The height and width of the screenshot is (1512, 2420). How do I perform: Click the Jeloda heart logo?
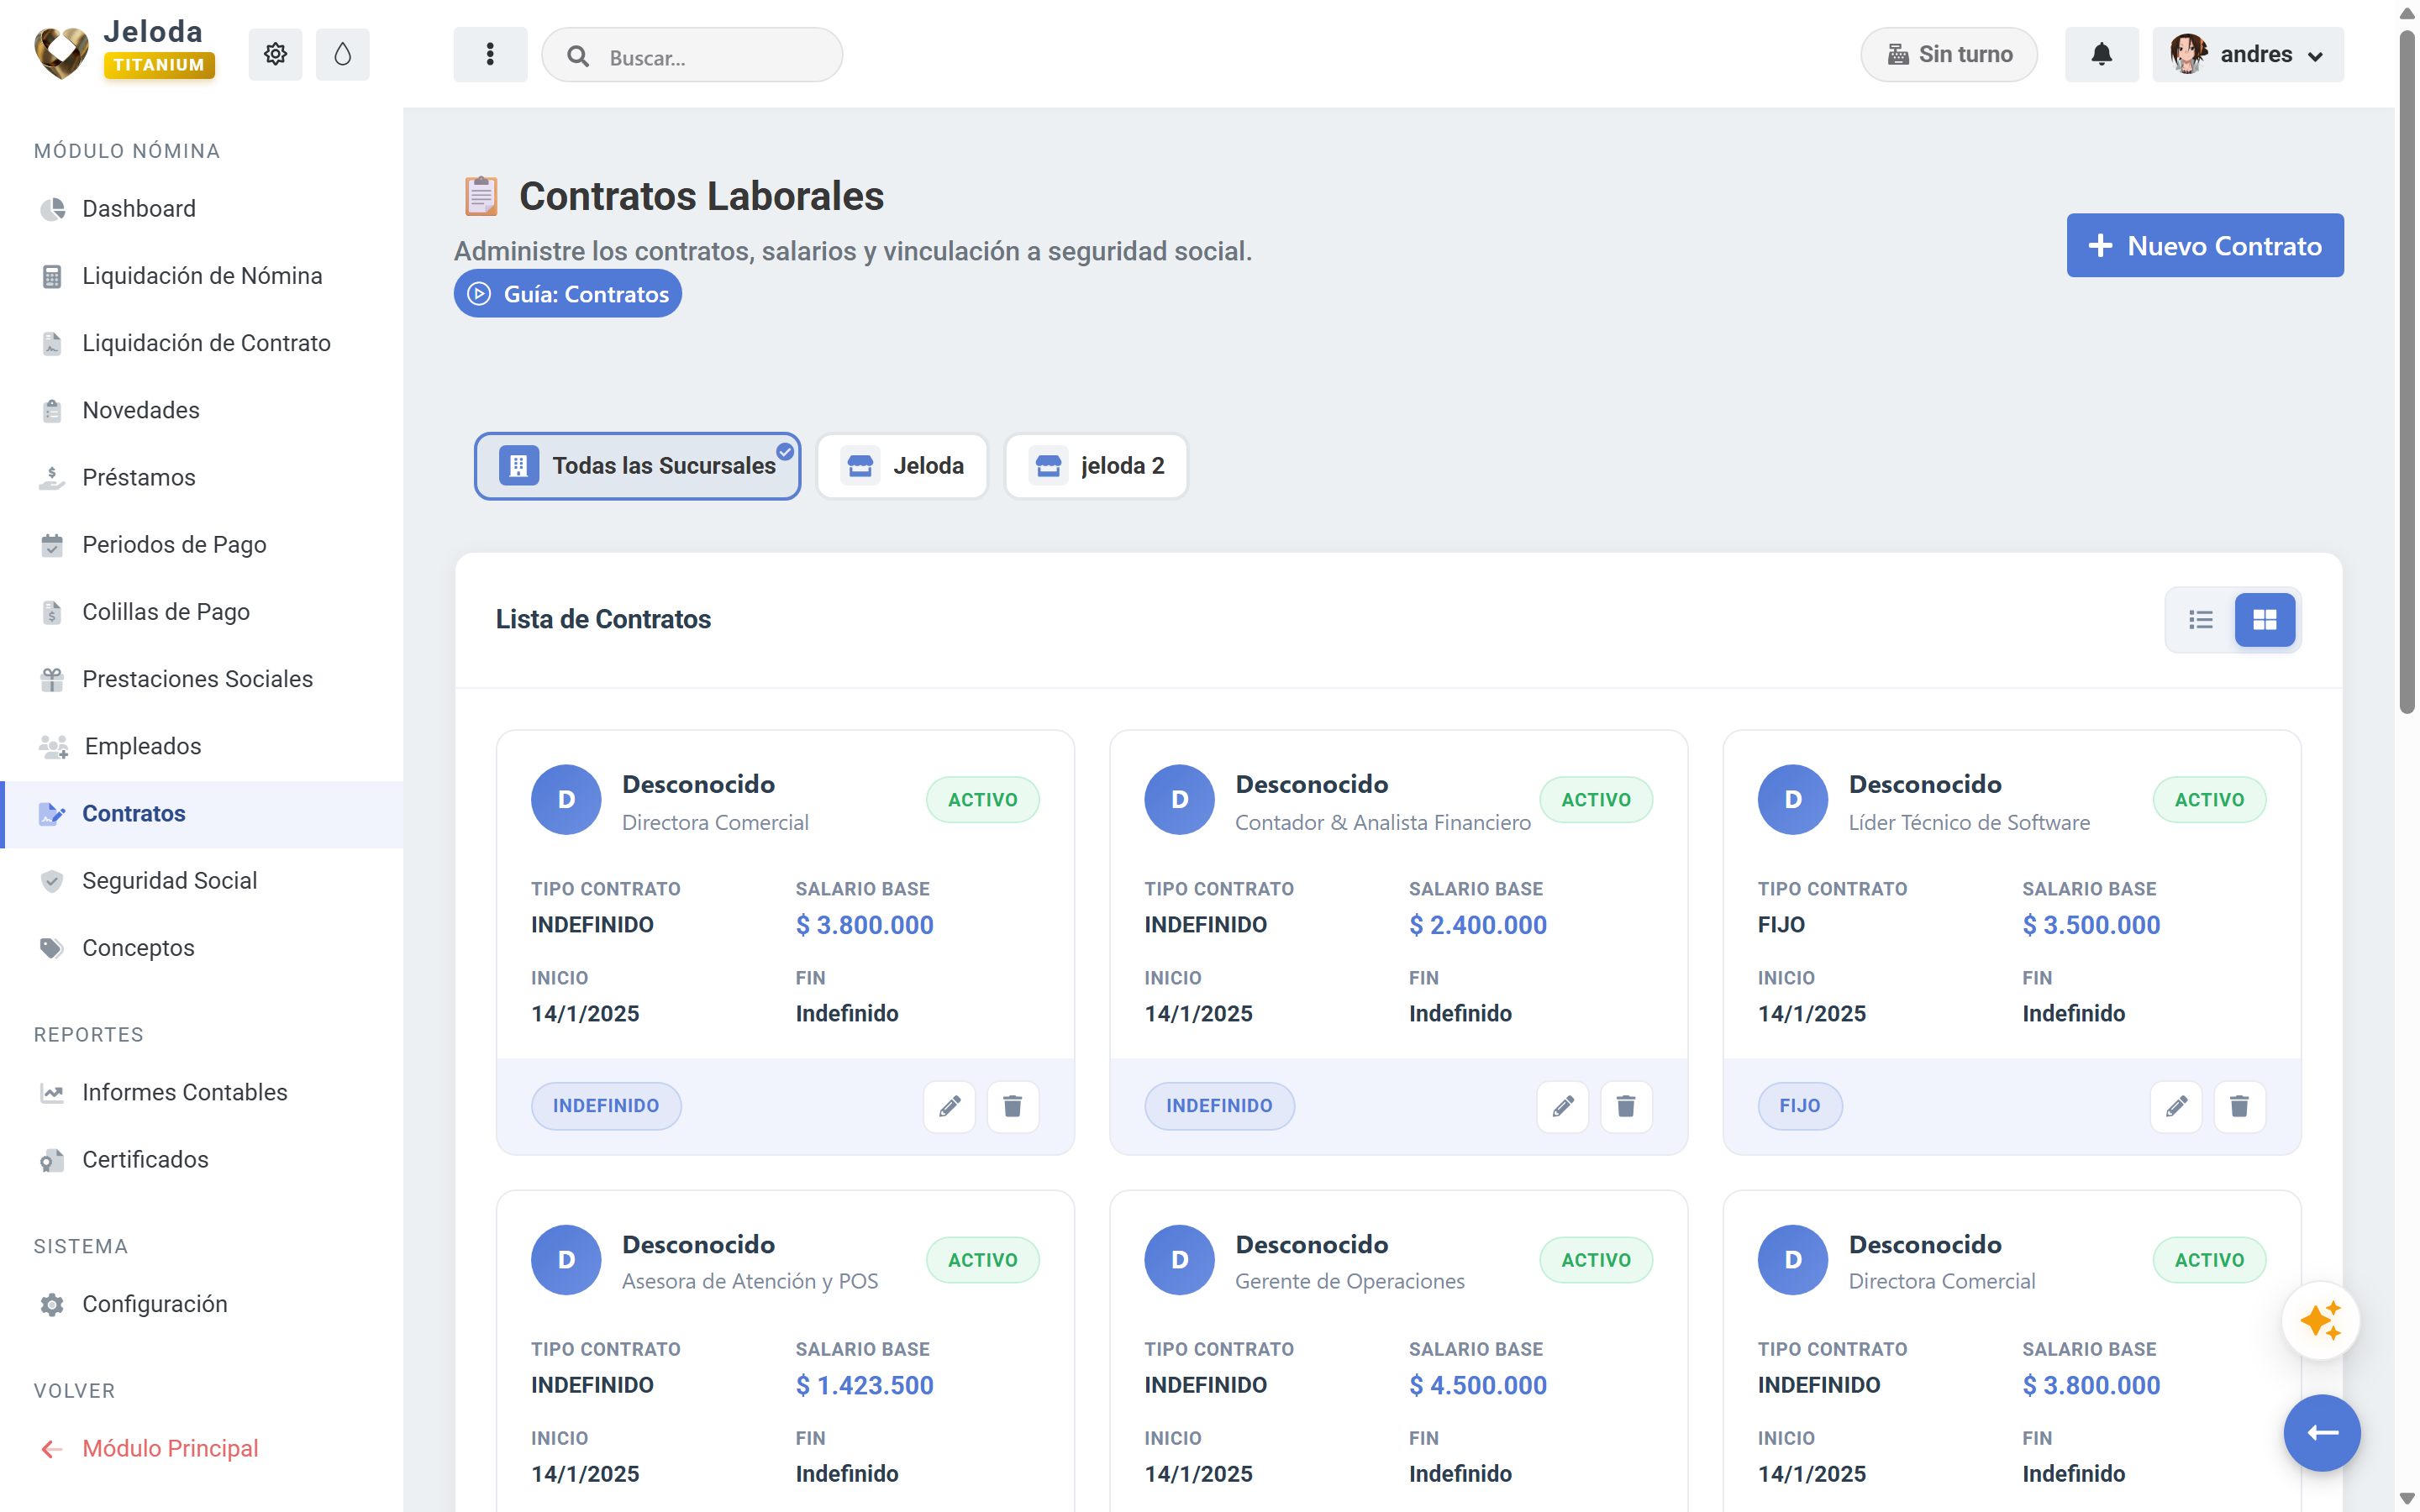click(x=62, y=52)
